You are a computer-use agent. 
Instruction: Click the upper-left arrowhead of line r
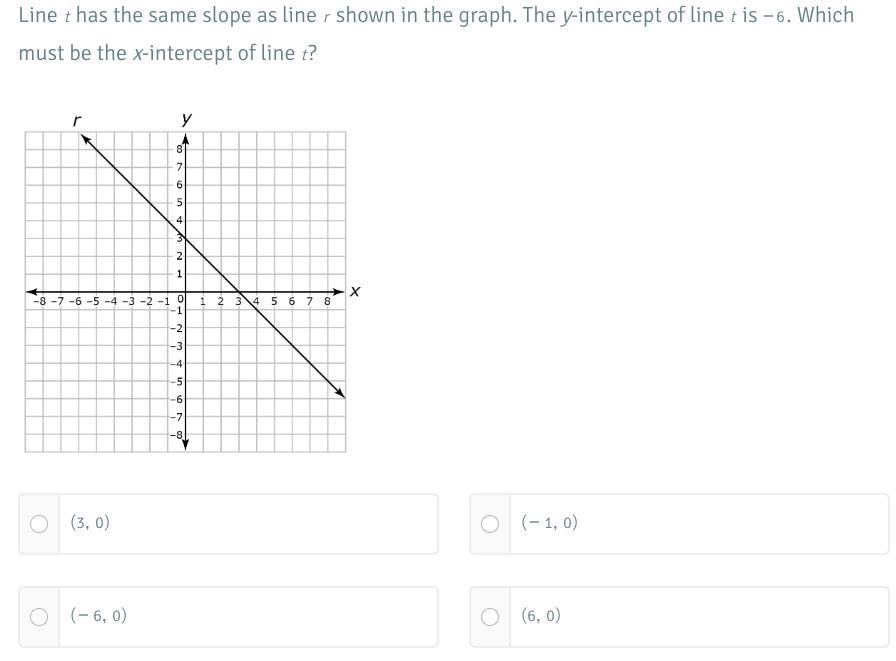[x=85, y=139]
